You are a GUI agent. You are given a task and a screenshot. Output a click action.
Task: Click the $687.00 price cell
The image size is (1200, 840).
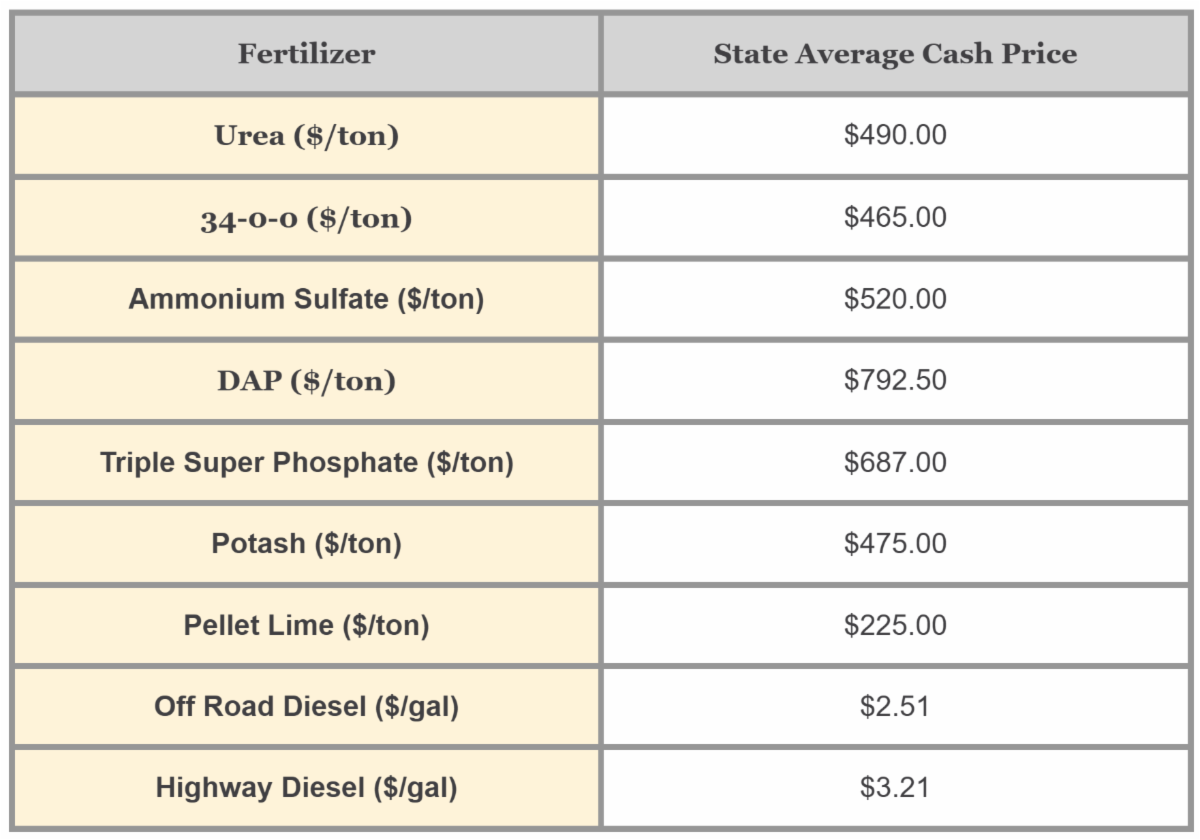tap(895, 462)
